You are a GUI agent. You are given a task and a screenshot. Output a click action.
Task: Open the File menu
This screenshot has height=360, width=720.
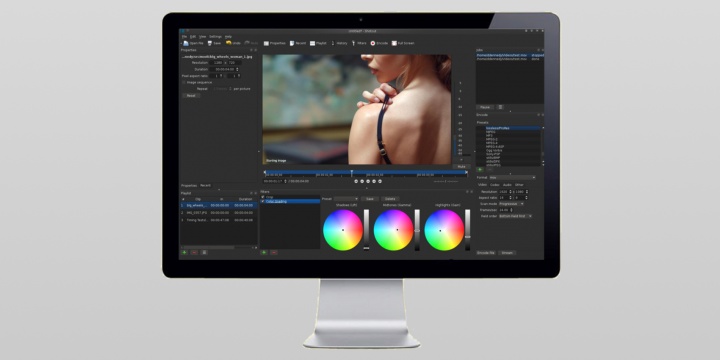pyautogui.click(x=184, y=36)
